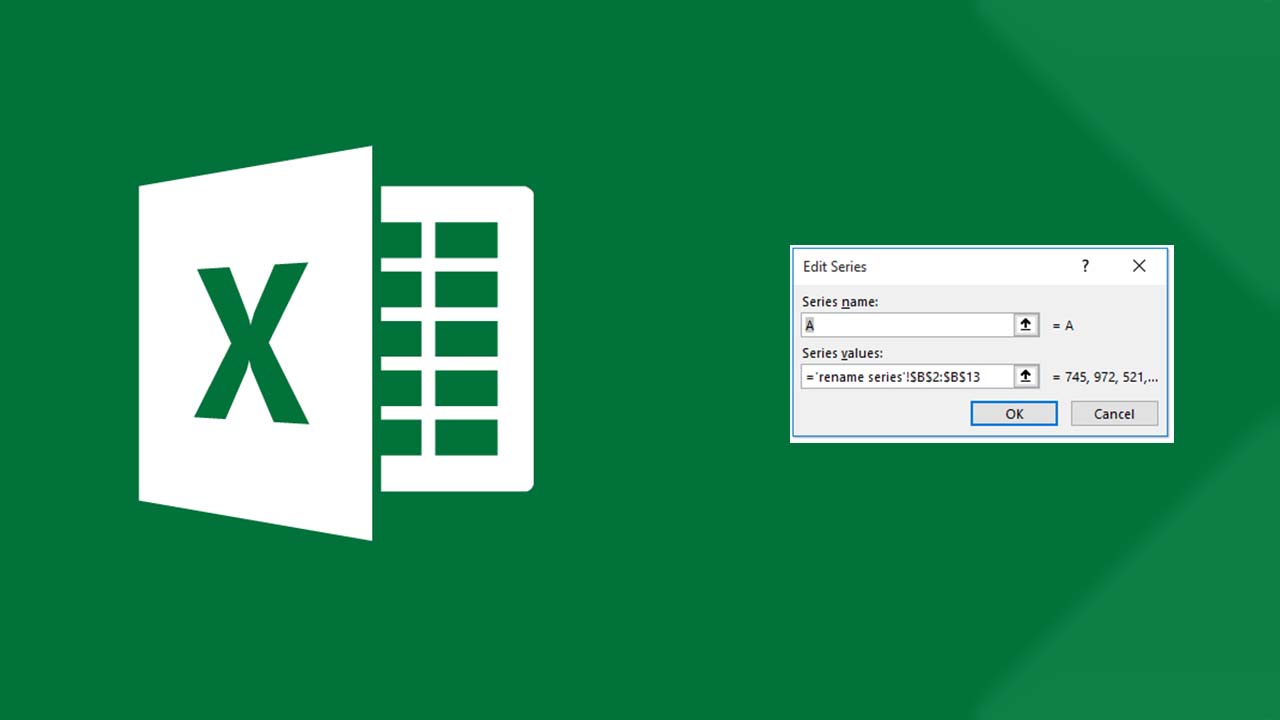Collapse dialog via Series values range selector icon

click(x=1026, y=377)
